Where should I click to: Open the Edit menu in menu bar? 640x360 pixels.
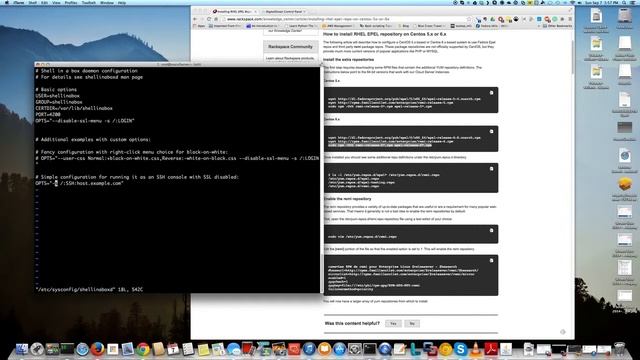click(44, 2)
